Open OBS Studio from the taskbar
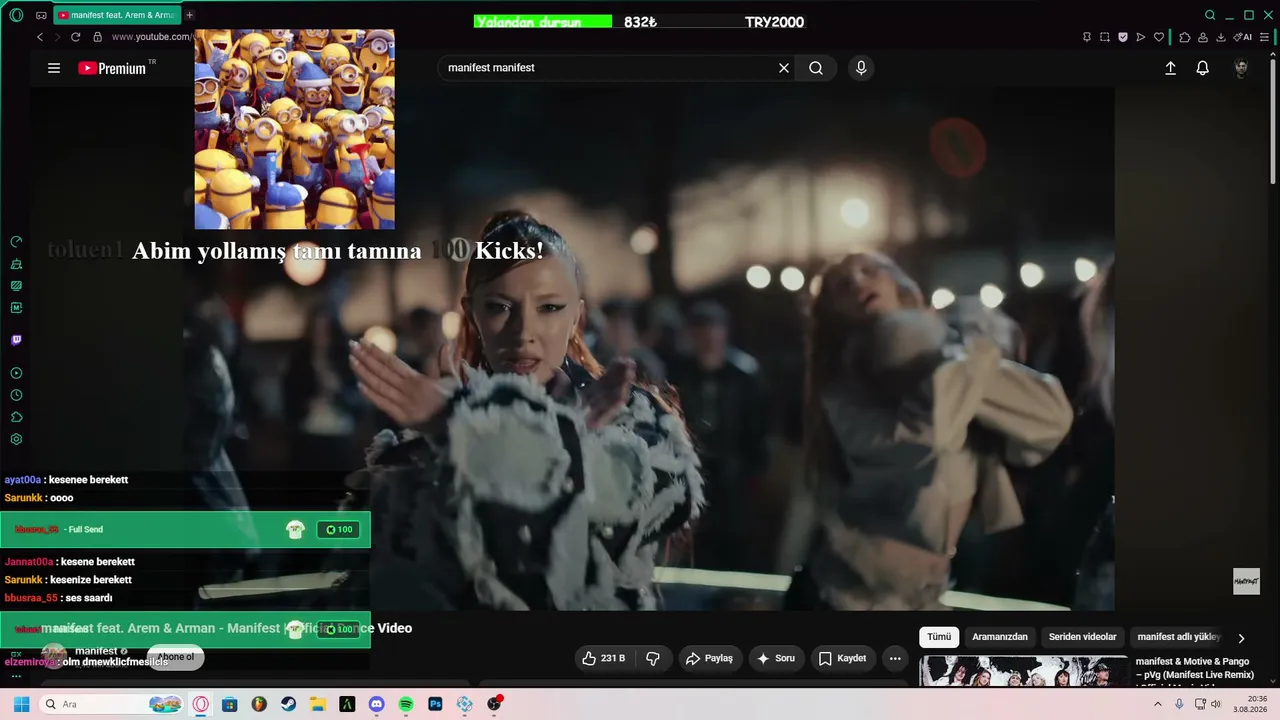Viewport: 1280px width, 720px height. click(494, 704)
